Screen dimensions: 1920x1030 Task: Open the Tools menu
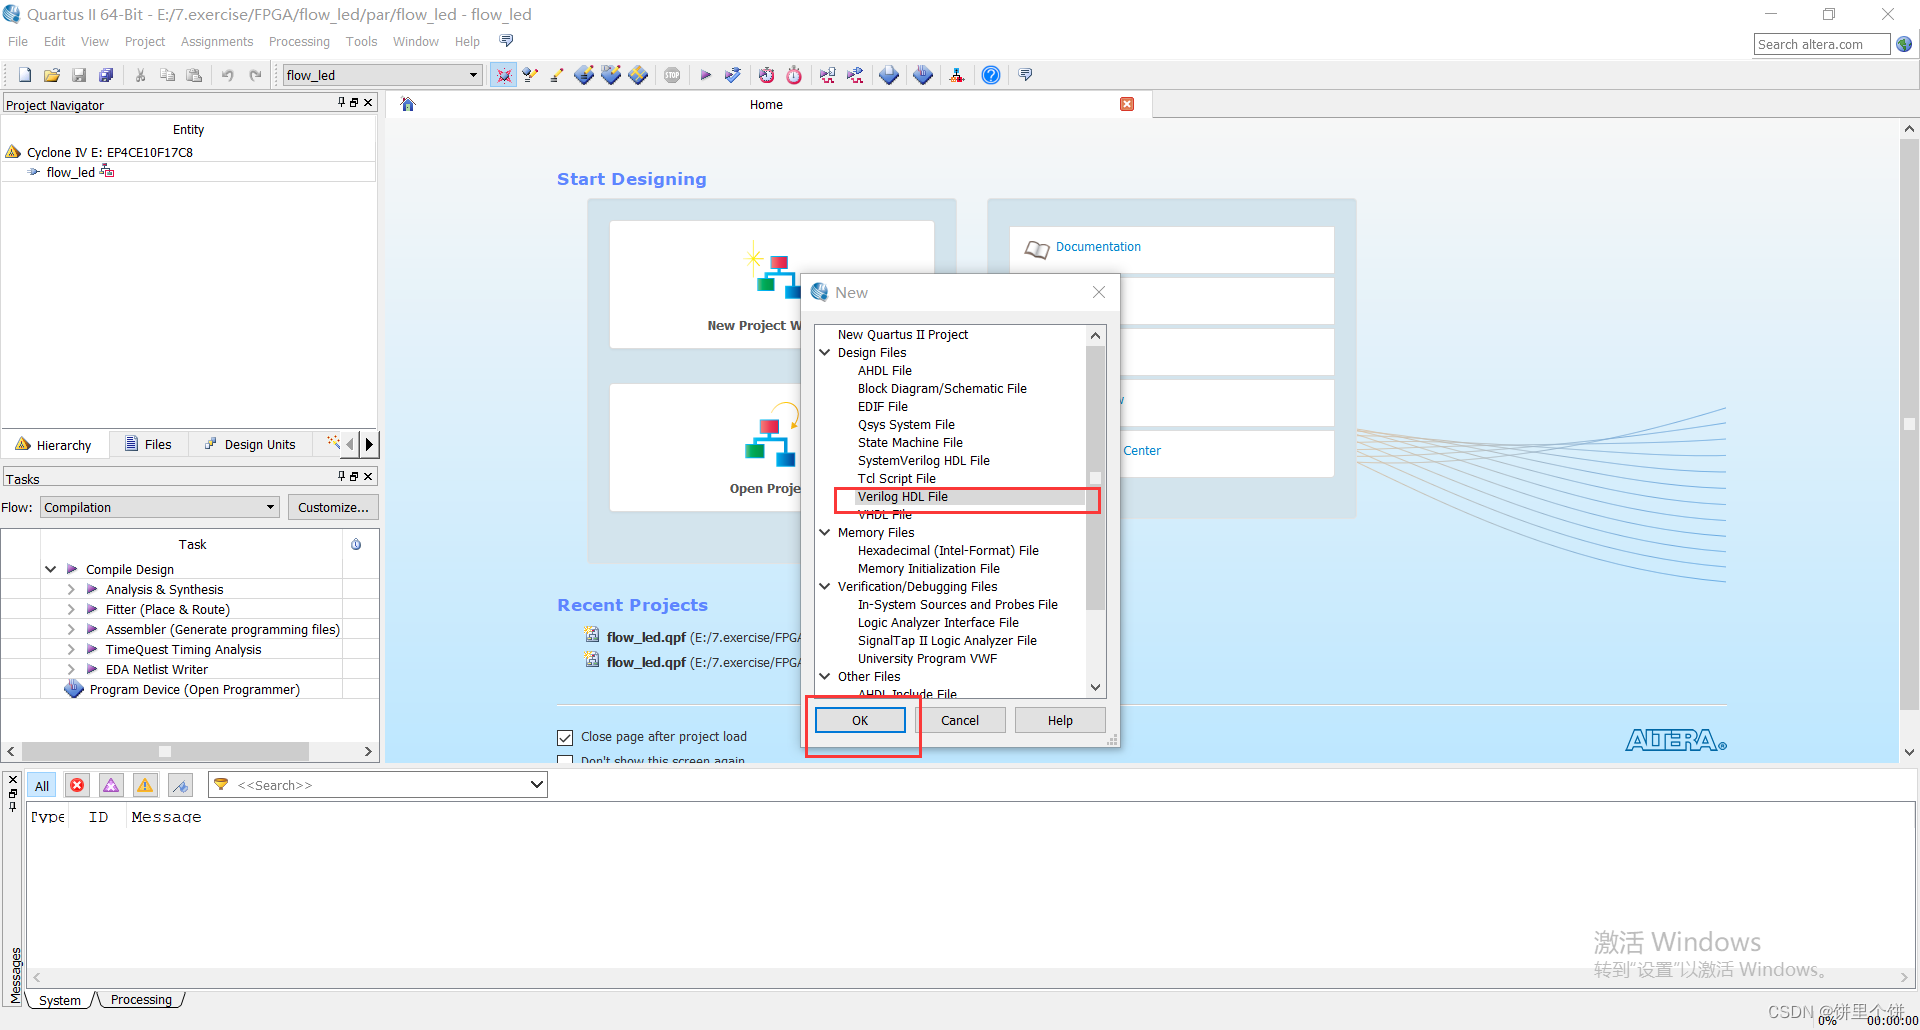361,41
